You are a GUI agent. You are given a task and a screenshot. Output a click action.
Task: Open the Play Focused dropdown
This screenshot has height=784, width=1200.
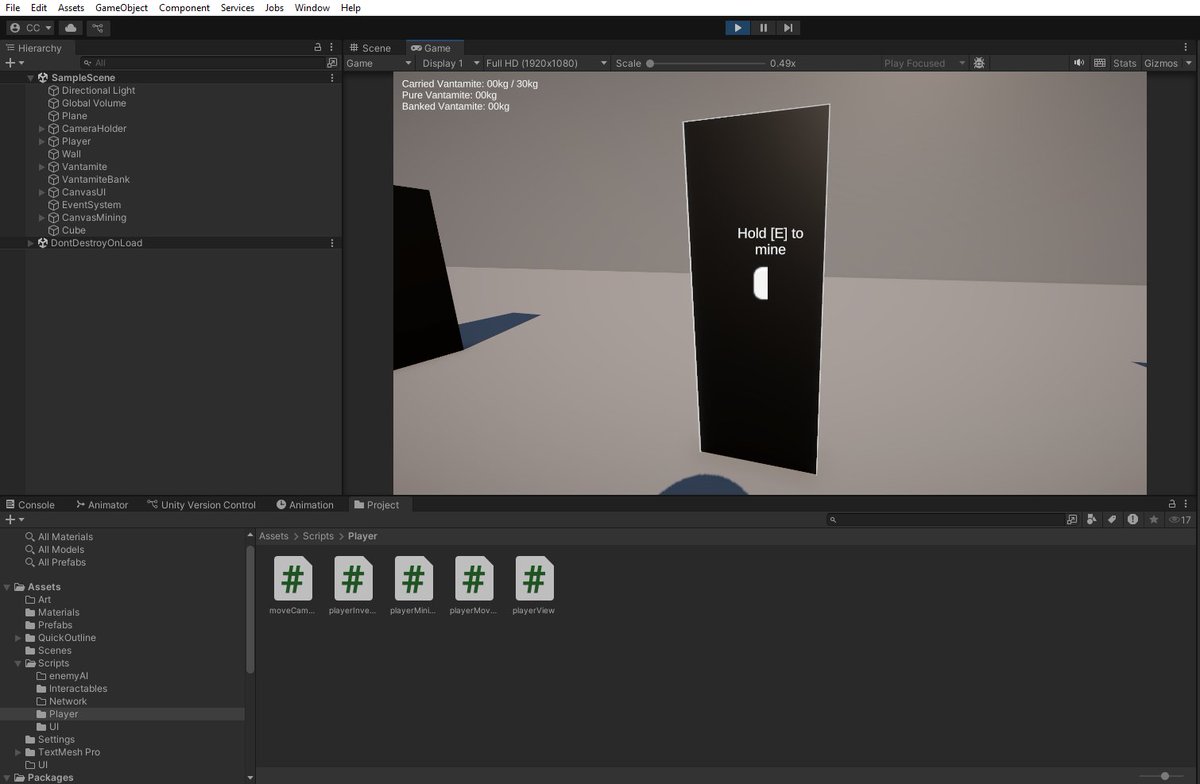point(924,63)
